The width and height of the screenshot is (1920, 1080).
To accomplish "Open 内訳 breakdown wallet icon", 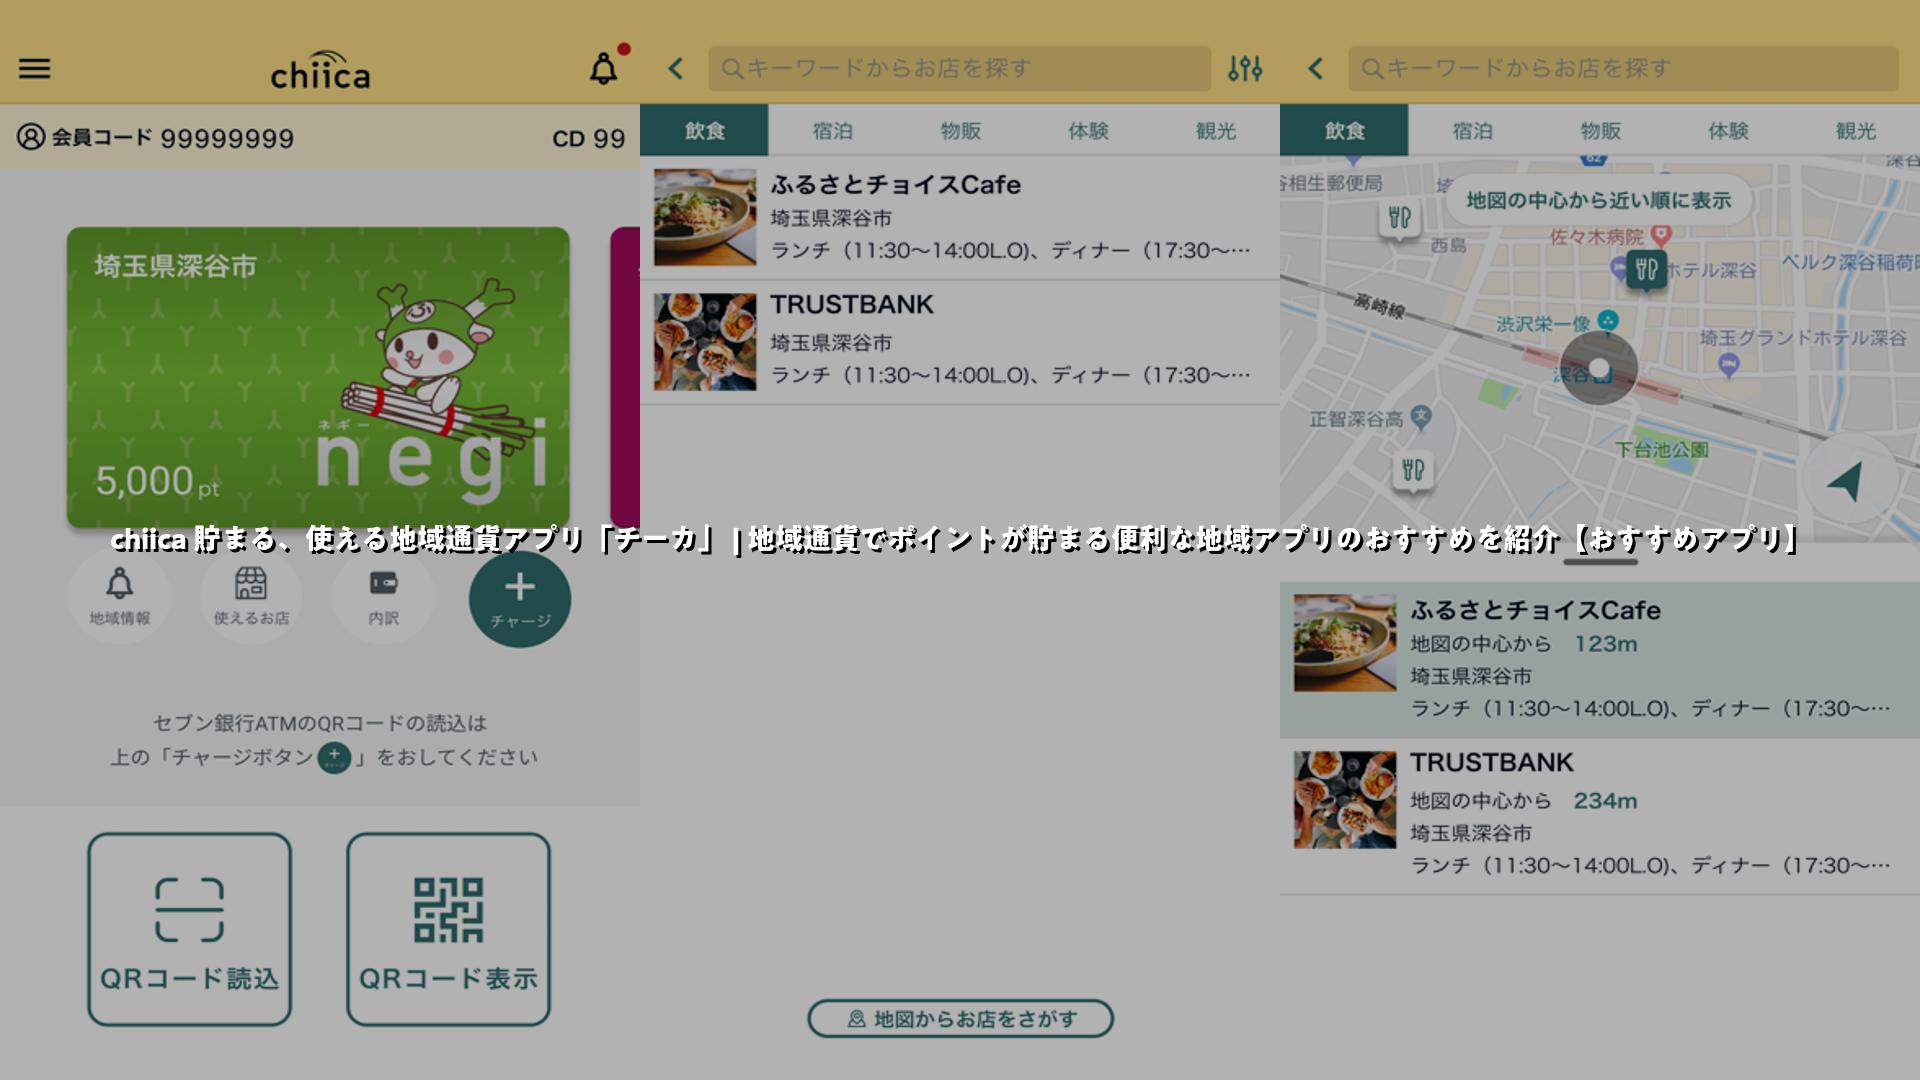I will pos(383,597).
